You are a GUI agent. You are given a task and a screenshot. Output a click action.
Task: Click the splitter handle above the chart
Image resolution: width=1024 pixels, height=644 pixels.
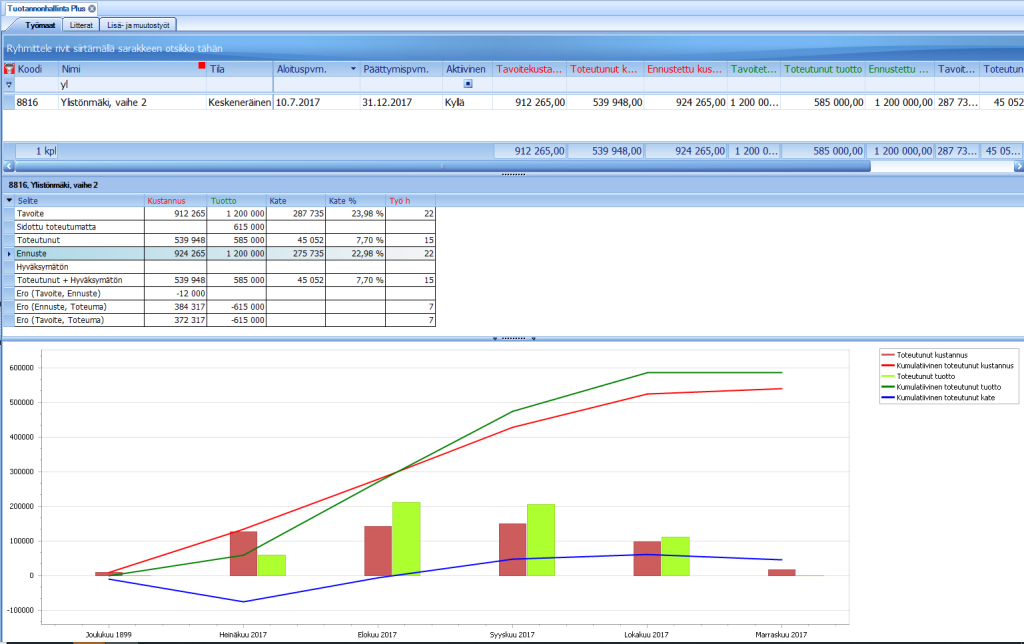[513, 338]
